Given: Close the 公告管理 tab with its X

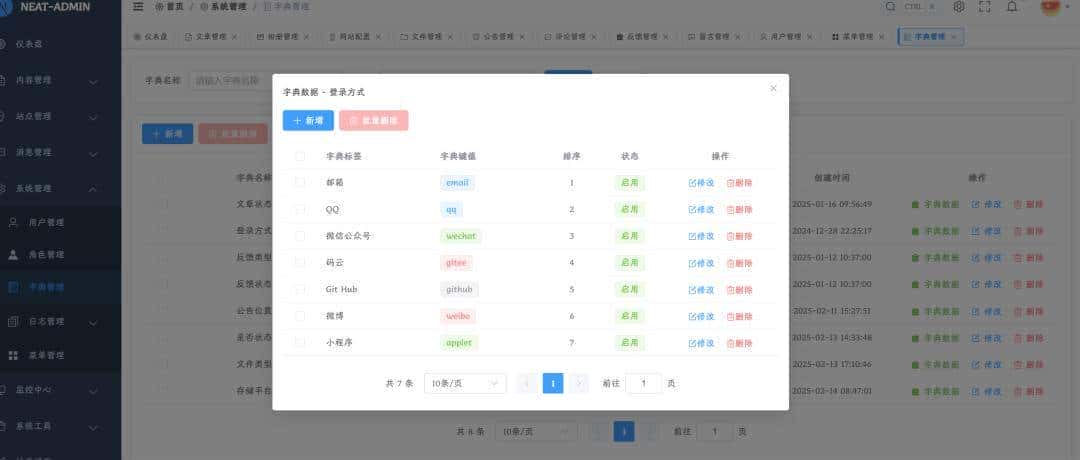Looking at the screenshot, I should coord(522,36).
